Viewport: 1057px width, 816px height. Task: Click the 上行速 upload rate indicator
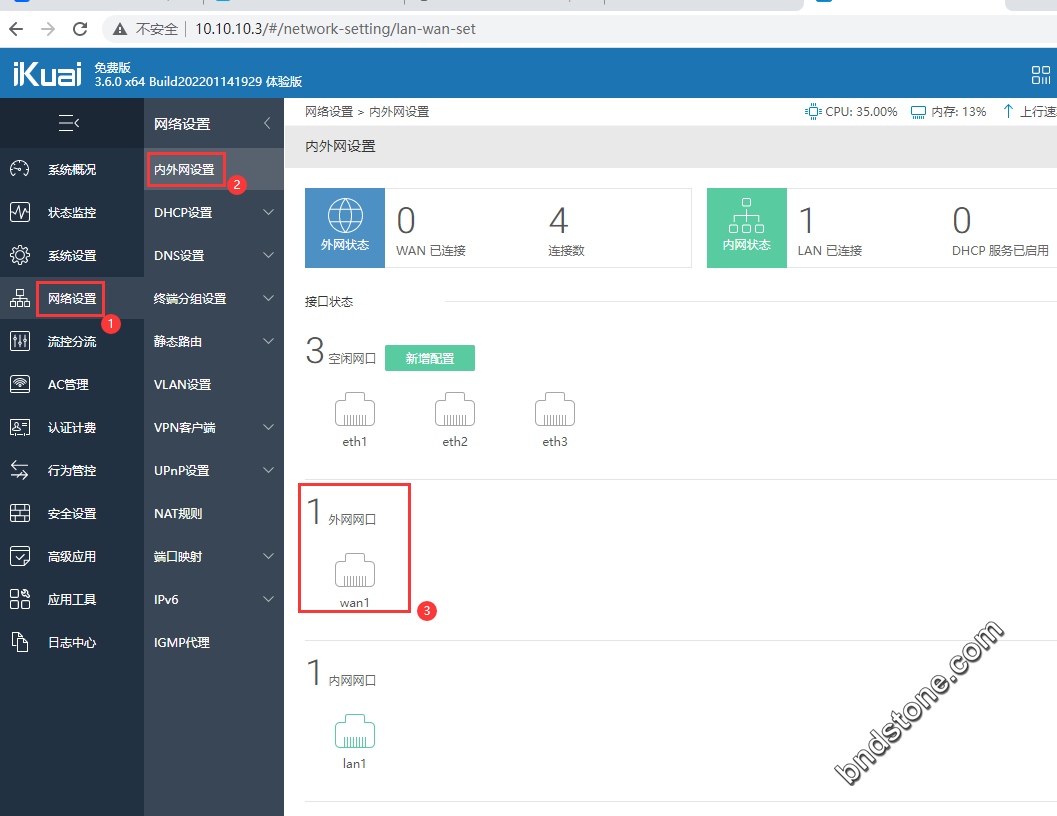(x=1029, y=111)
